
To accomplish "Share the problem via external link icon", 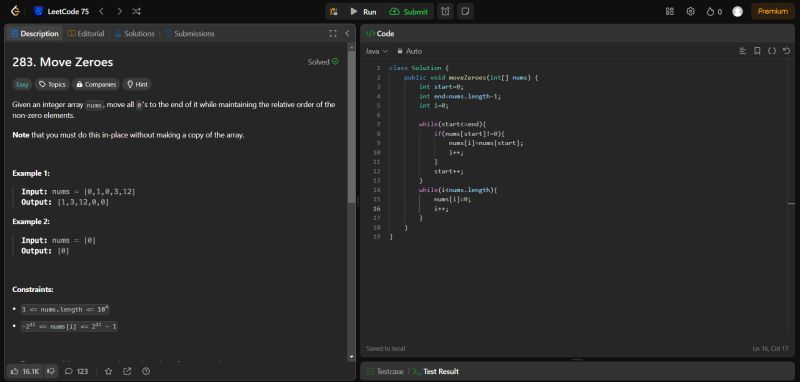I will click(127, 371).
